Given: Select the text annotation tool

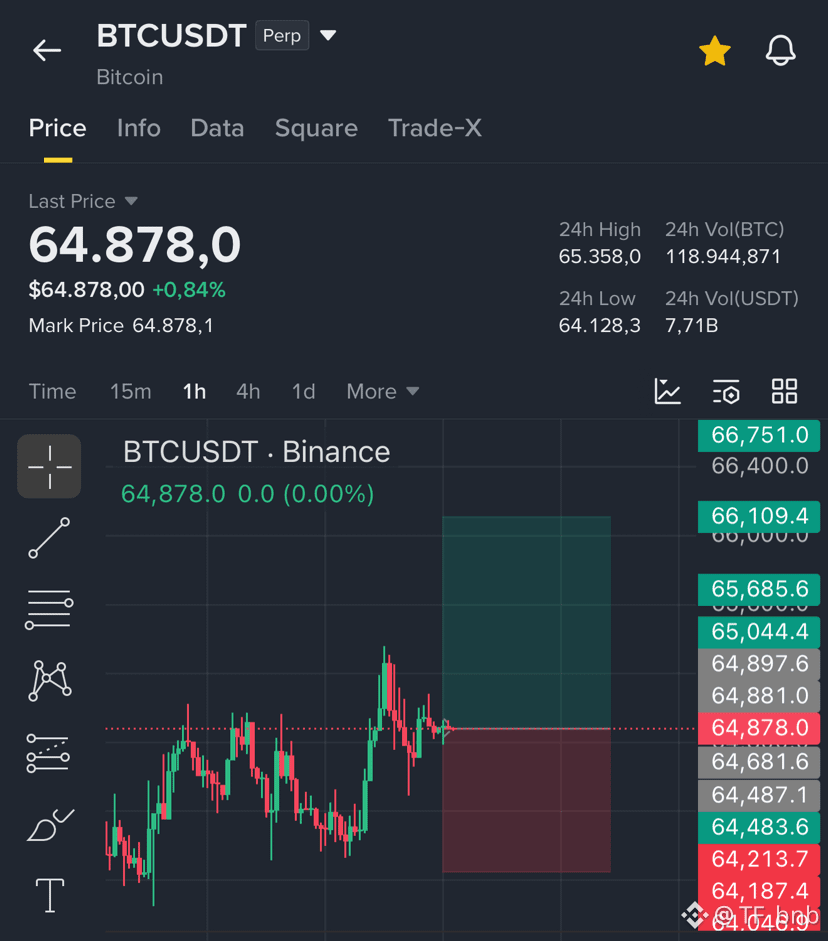Looking at the screenshot, I should click(x=50, y=895).
